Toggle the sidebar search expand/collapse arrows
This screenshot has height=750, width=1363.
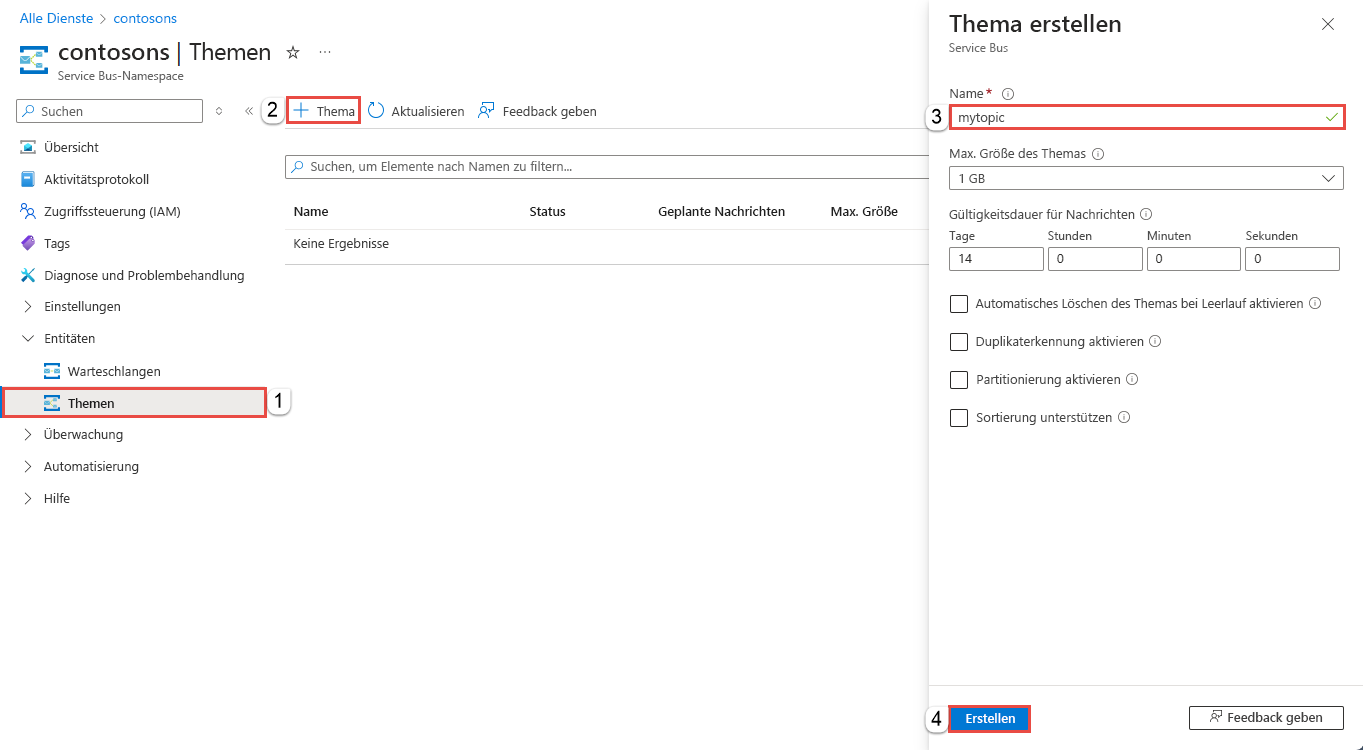pos(219,111)
